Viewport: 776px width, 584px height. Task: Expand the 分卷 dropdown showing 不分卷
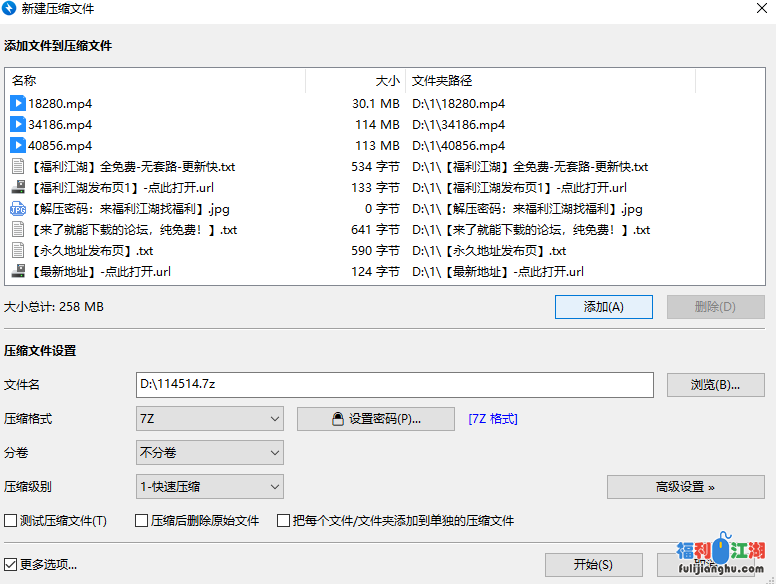pyautogui.click(x=210, y=453)
